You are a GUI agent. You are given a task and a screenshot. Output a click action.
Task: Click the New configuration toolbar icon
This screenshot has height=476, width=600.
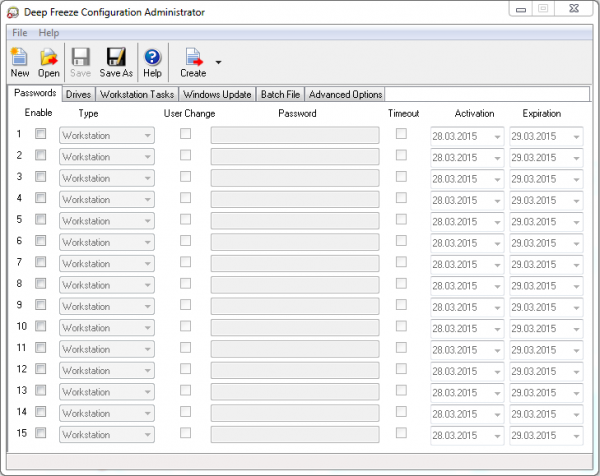pos(19,62)
